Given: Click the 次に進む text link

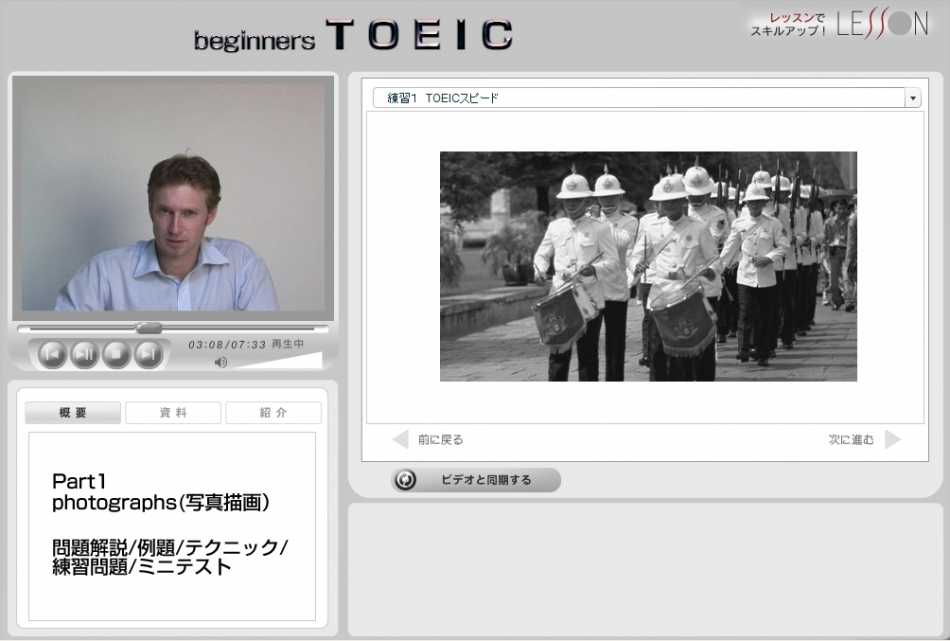Looking at the screenshot, I should coord(851,440).
